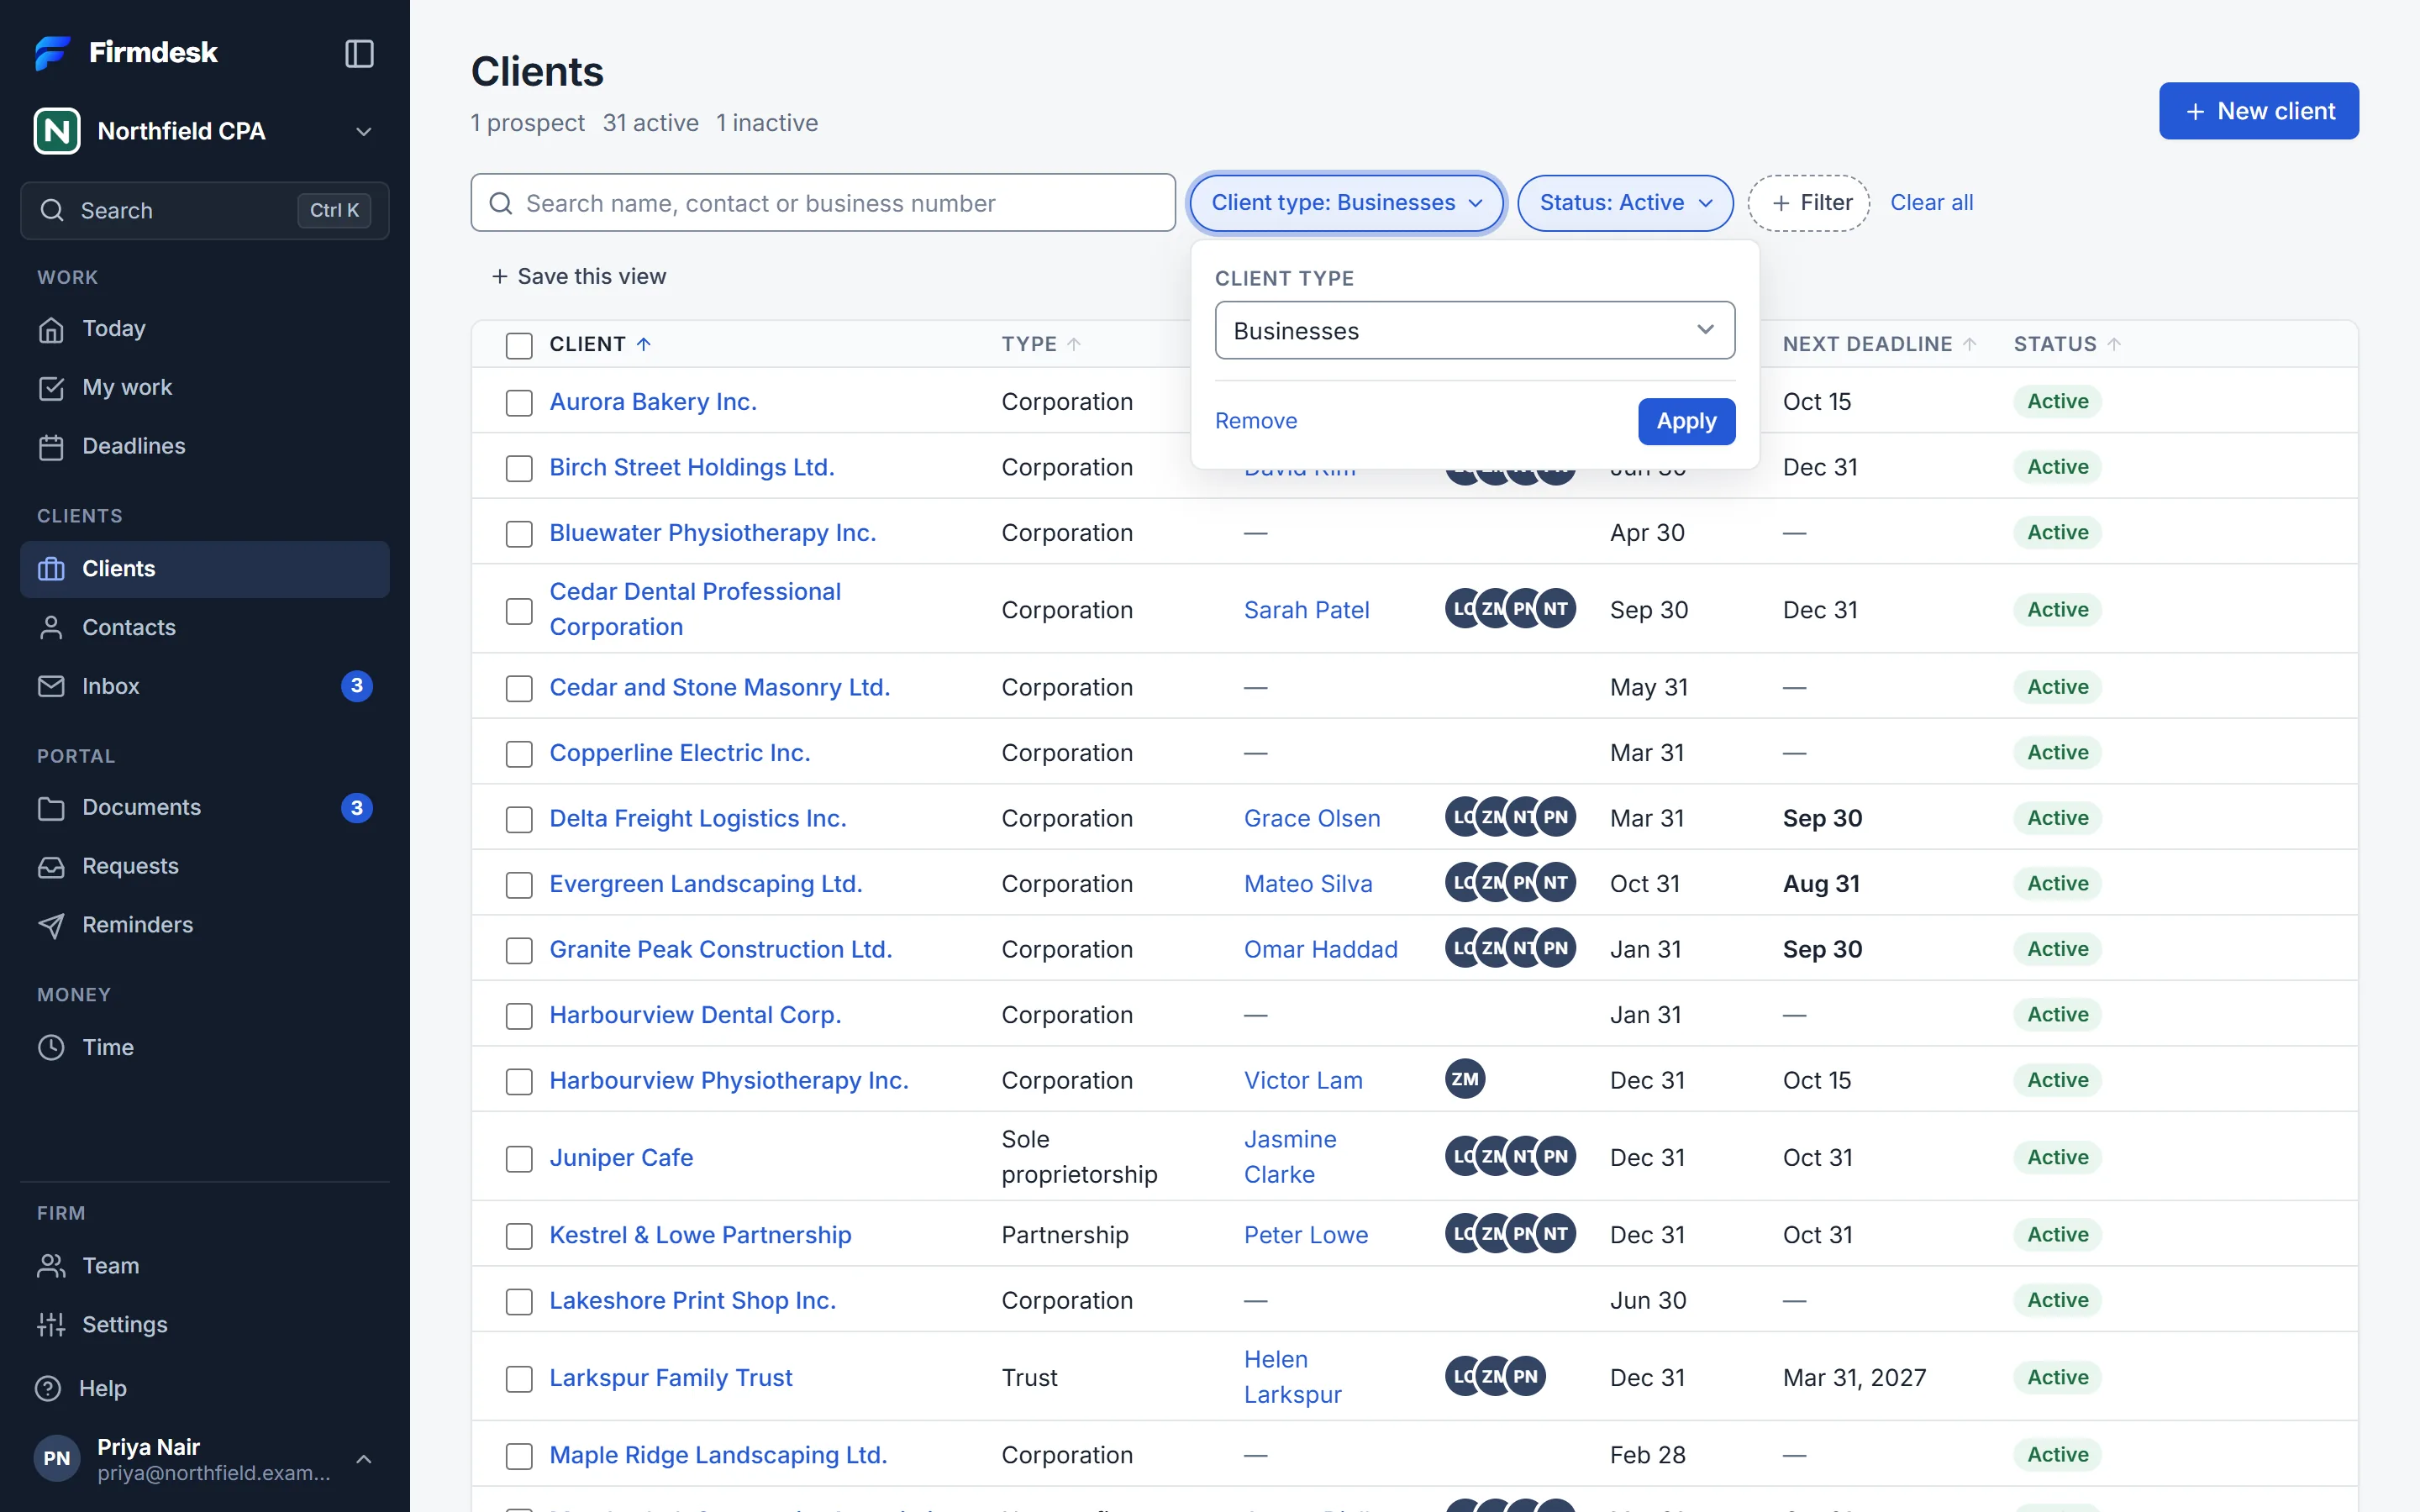Expand the Priya Nair account menu
This screenshot has width=2420, height=1512.
(x=204, y=1458)
